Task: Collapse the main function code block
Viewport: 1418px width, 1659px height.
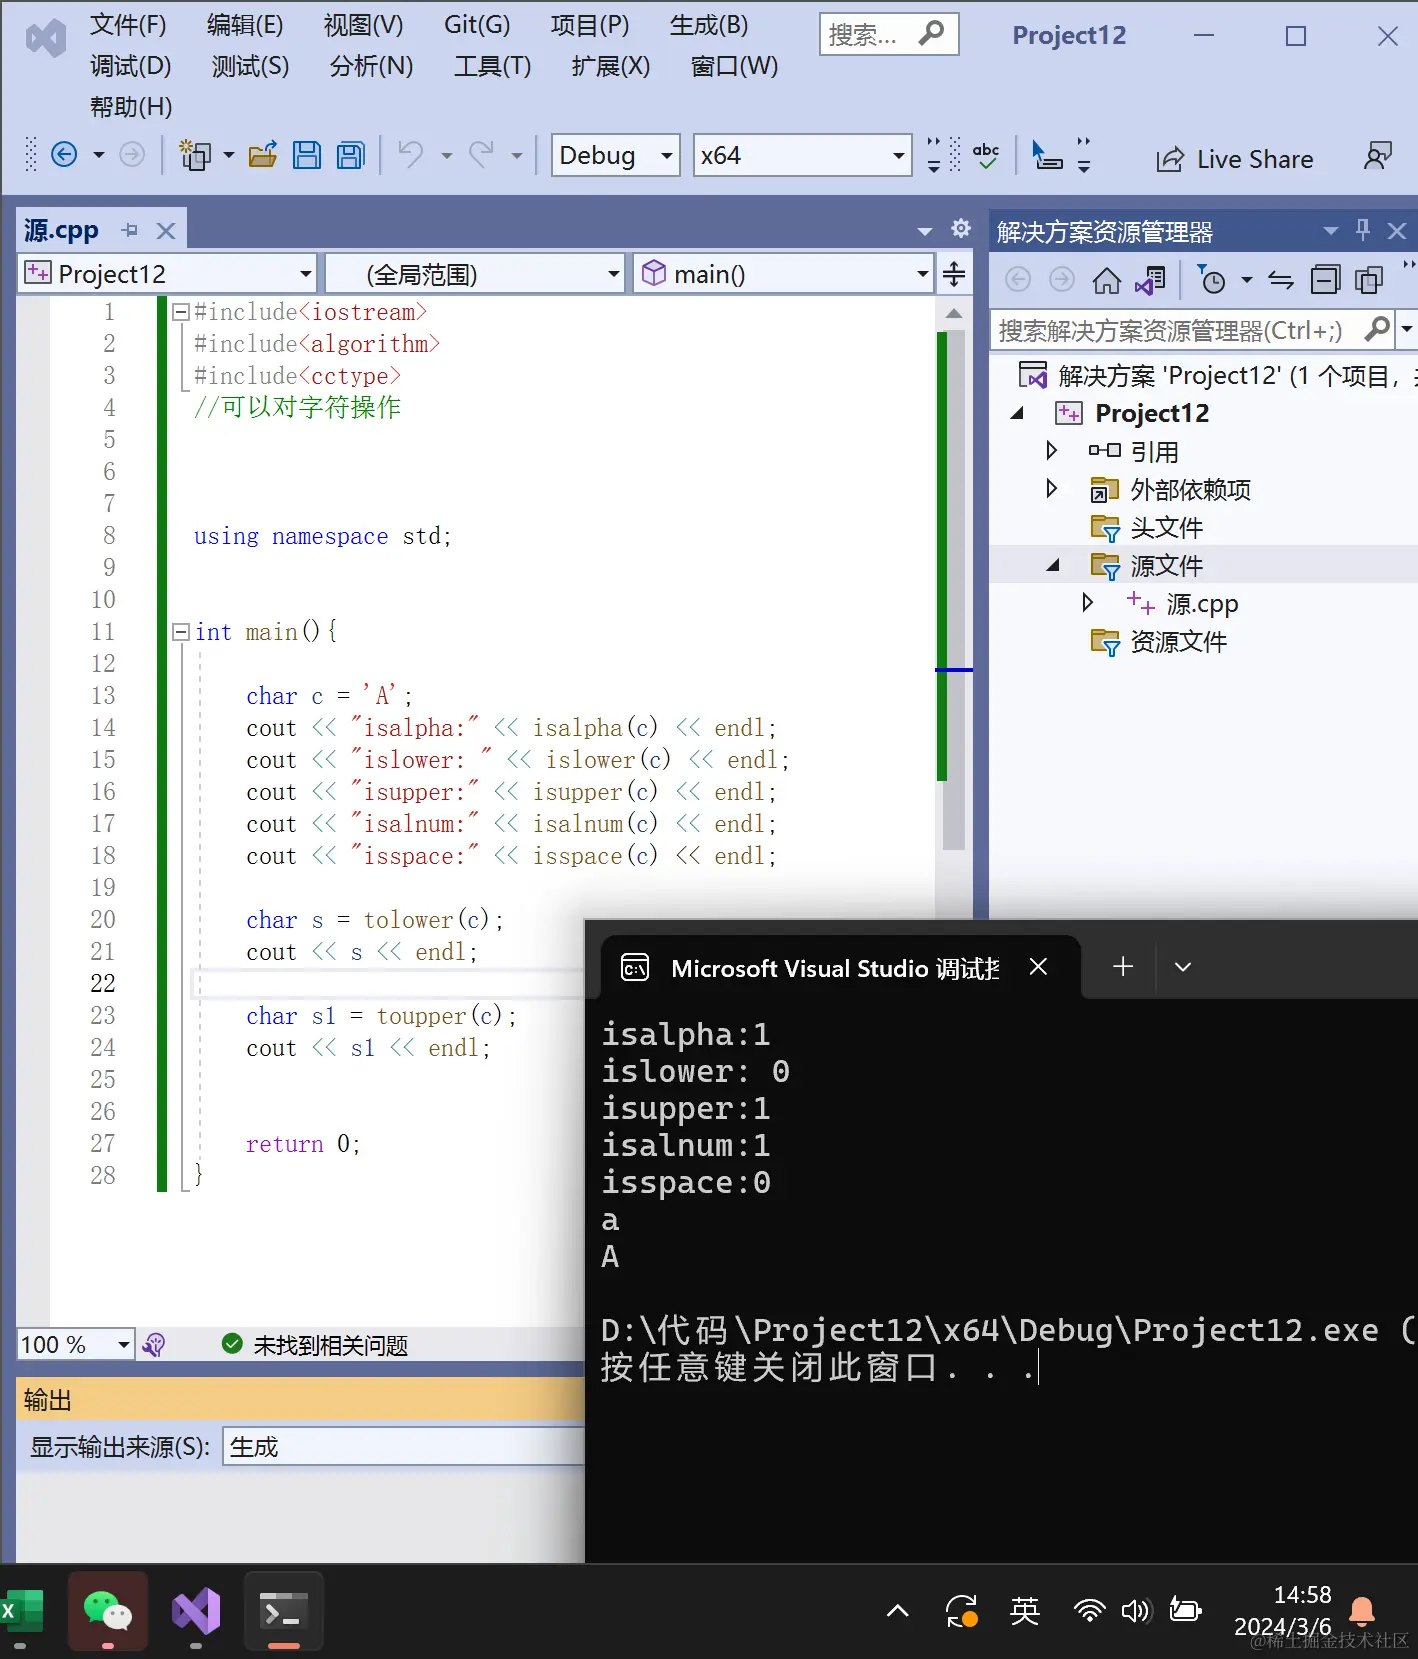Action: click(x=181, y=632)
